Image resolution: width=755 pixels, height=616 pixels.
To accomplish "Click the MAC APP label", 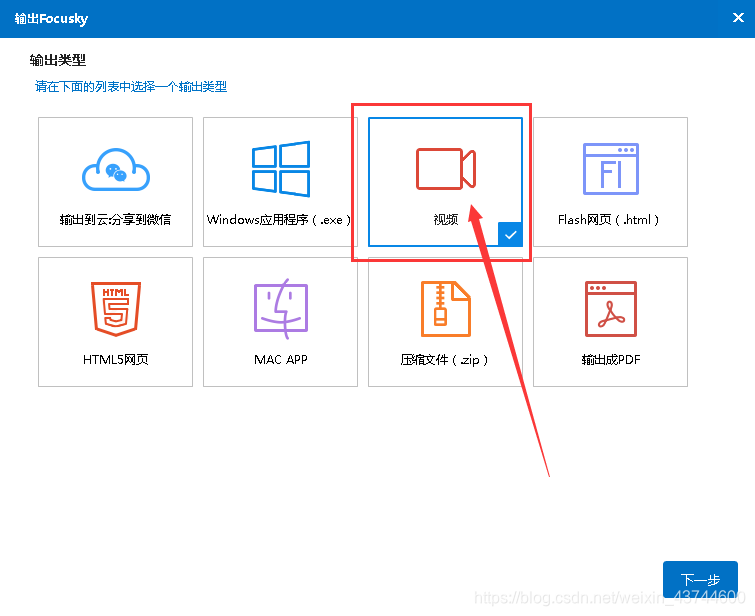I will tap(281, 359).
